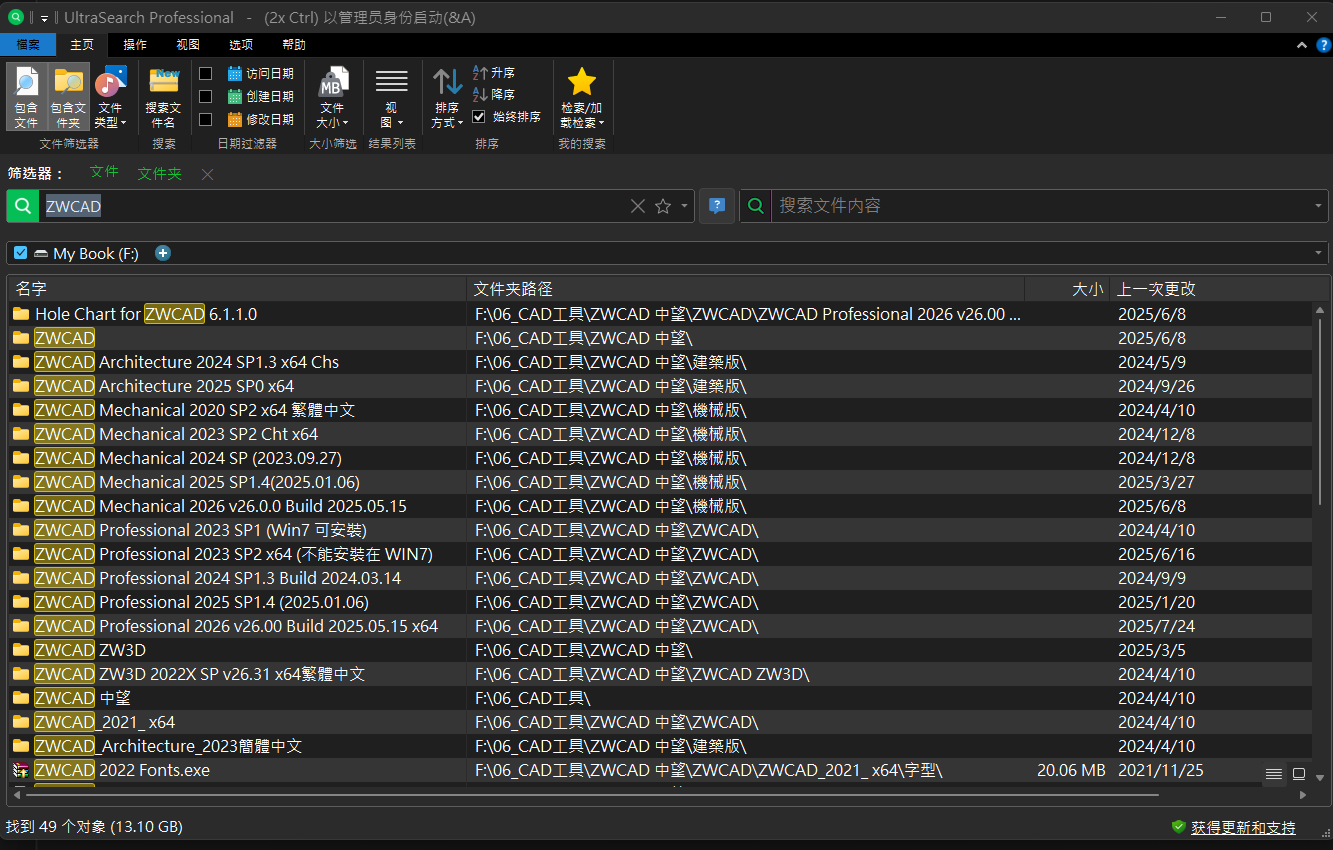1333x850 pixels.
Task: Toggle the 包含文件夹 include-folders filter icon
Action: [x=68, y=97]
